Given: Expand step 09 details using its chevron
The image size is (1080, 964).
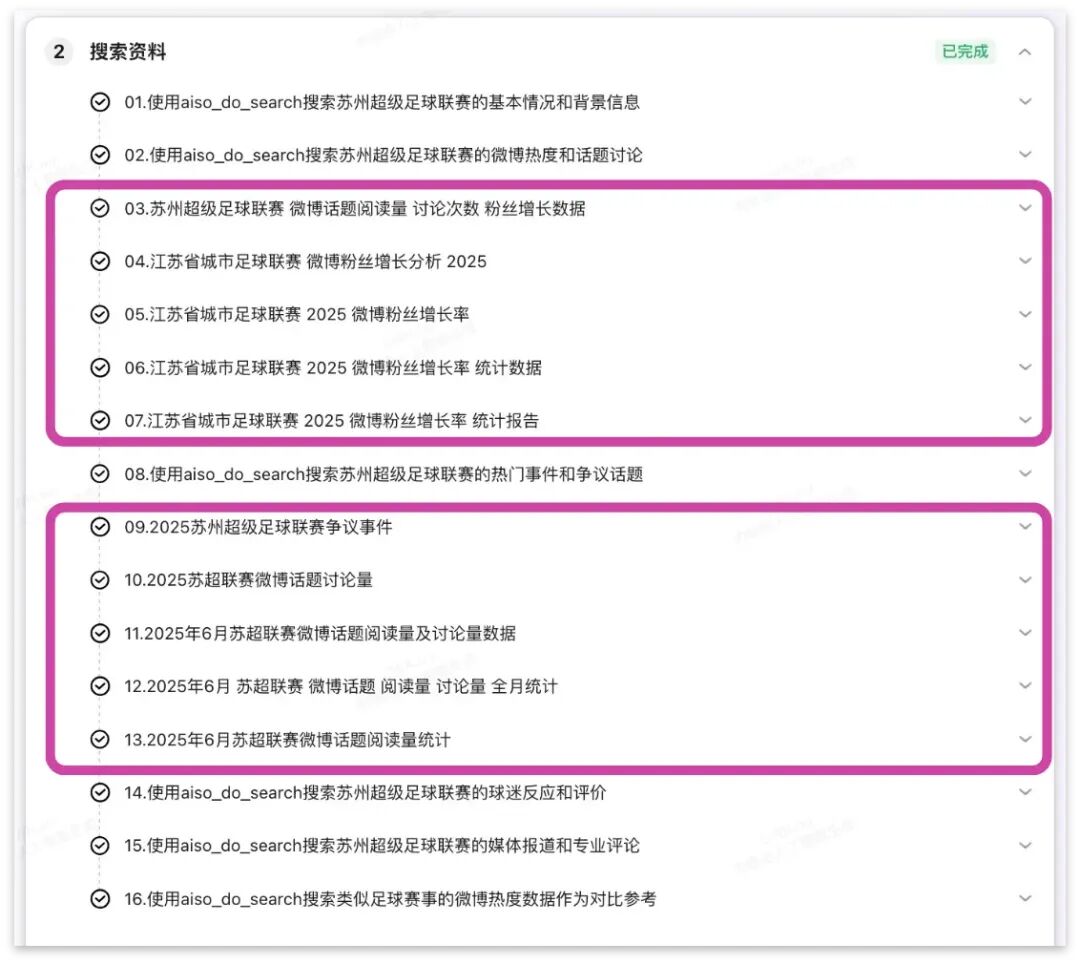Looking at the screenshot, I should pos(1025,527).
